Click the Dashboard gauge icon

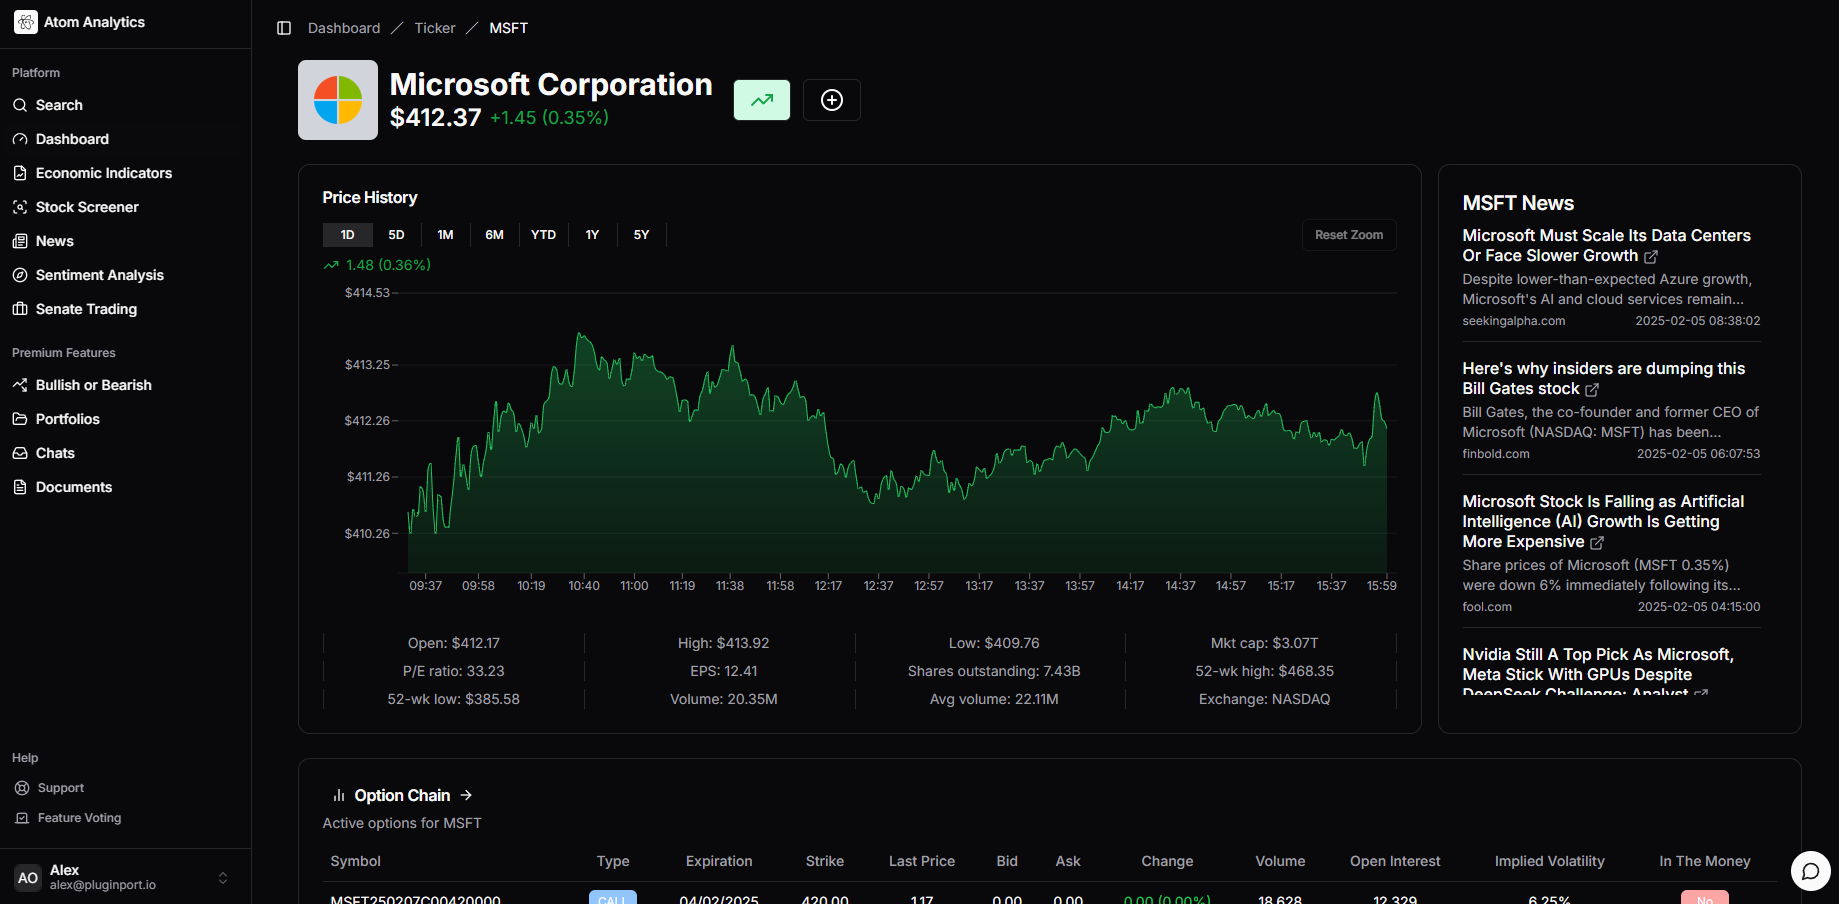click(20, 139)
